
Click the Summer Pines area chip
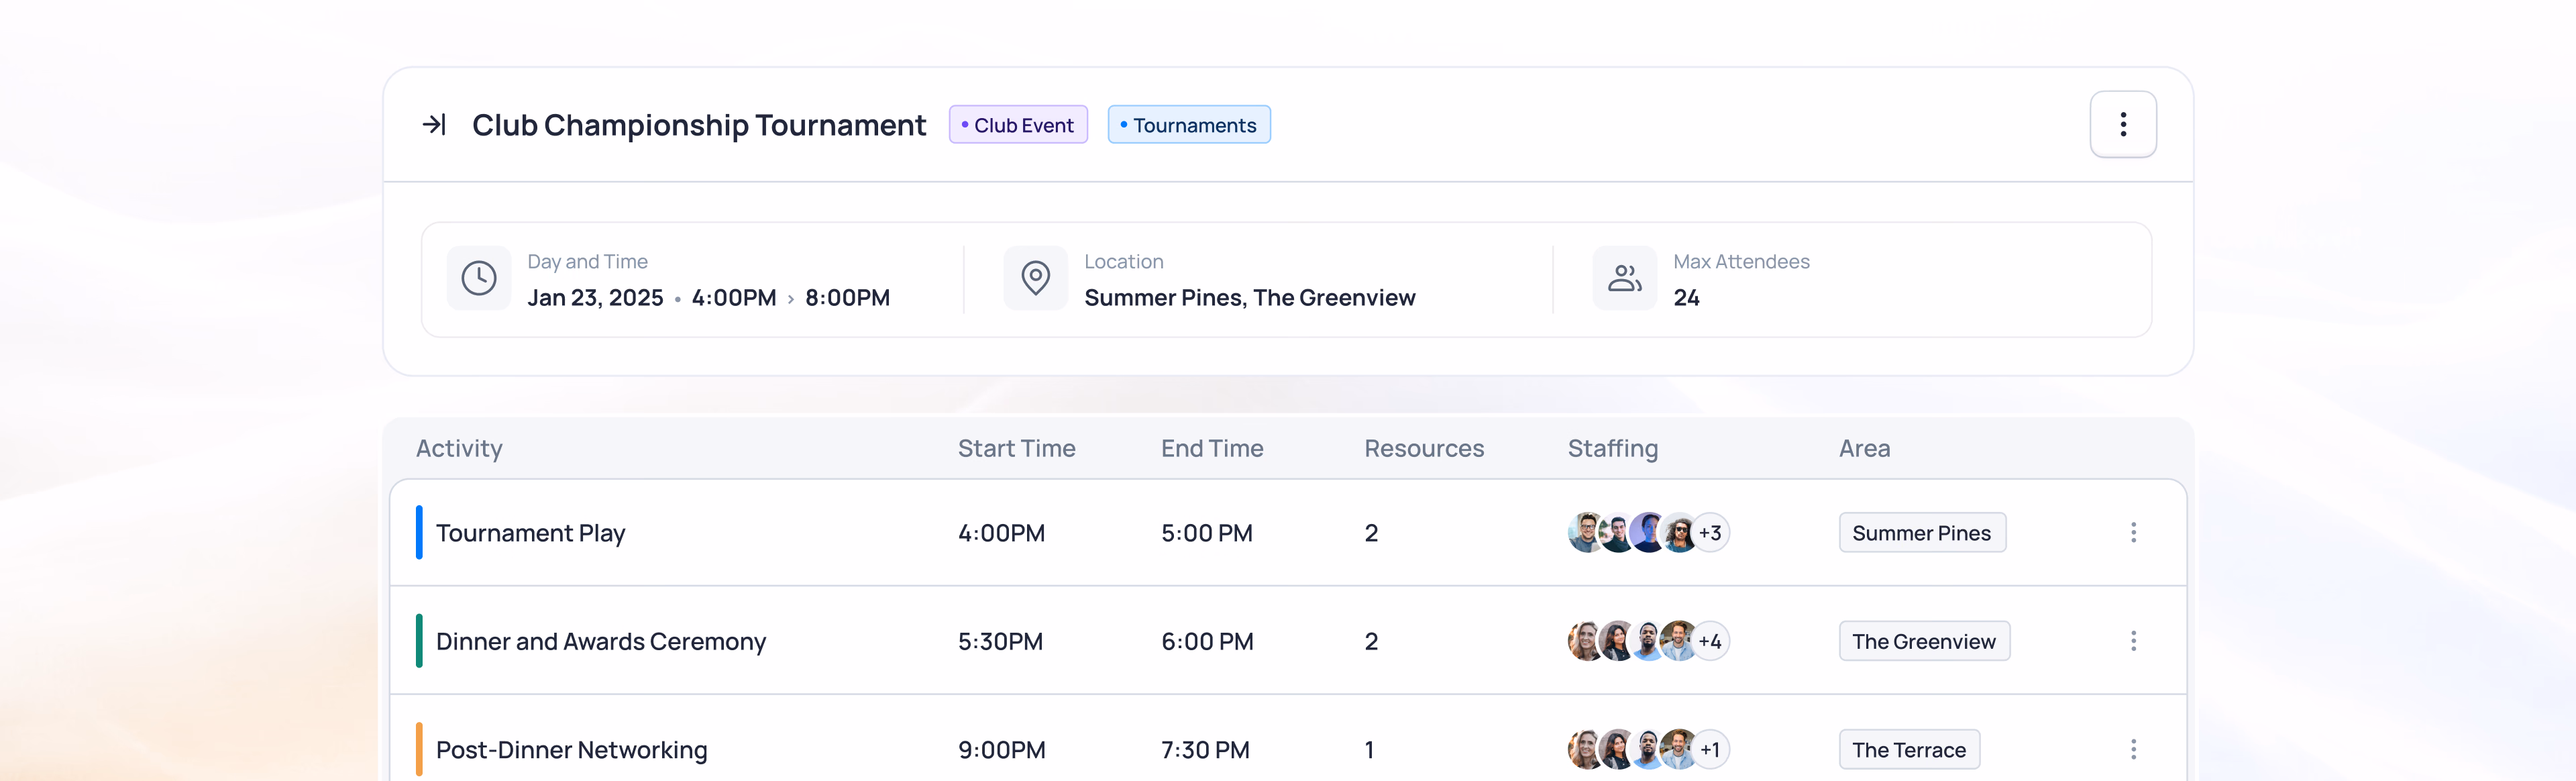point(1922,533)
